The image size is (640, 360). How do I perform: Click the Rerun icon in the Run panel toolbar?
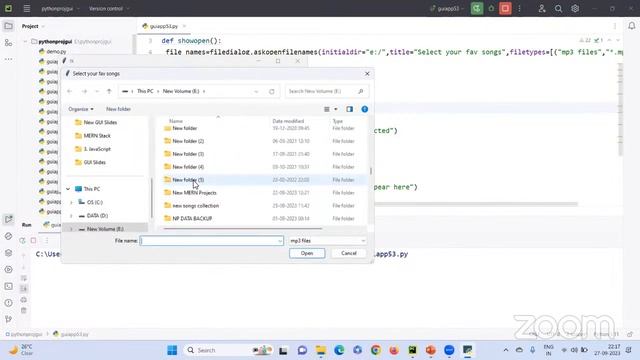pos(22,240)
